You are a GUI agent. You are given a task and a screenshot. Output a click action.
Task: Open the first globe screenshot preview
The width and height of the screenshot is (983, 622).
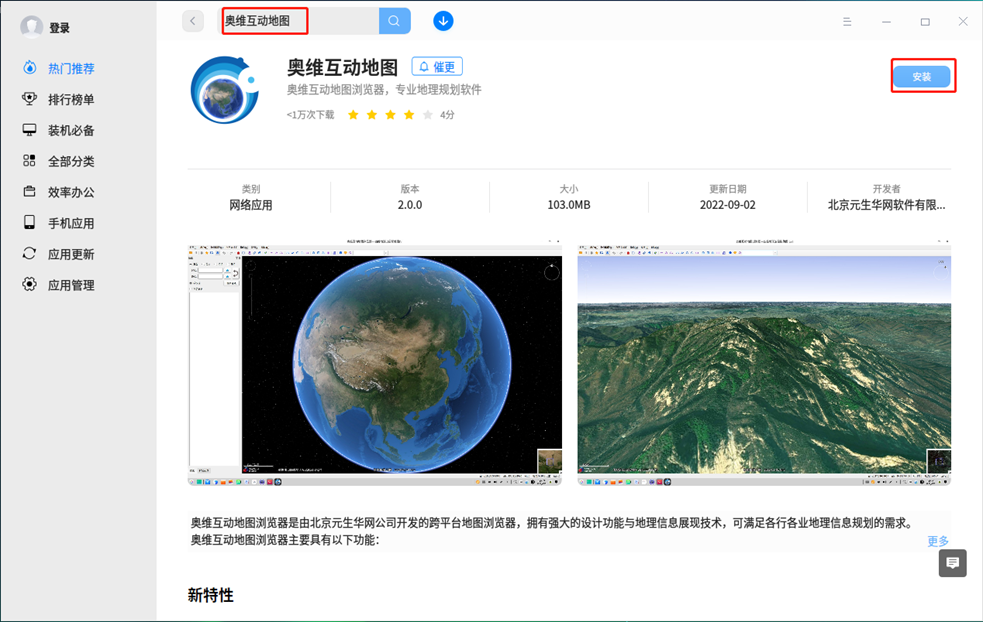(x=375, y=364)
